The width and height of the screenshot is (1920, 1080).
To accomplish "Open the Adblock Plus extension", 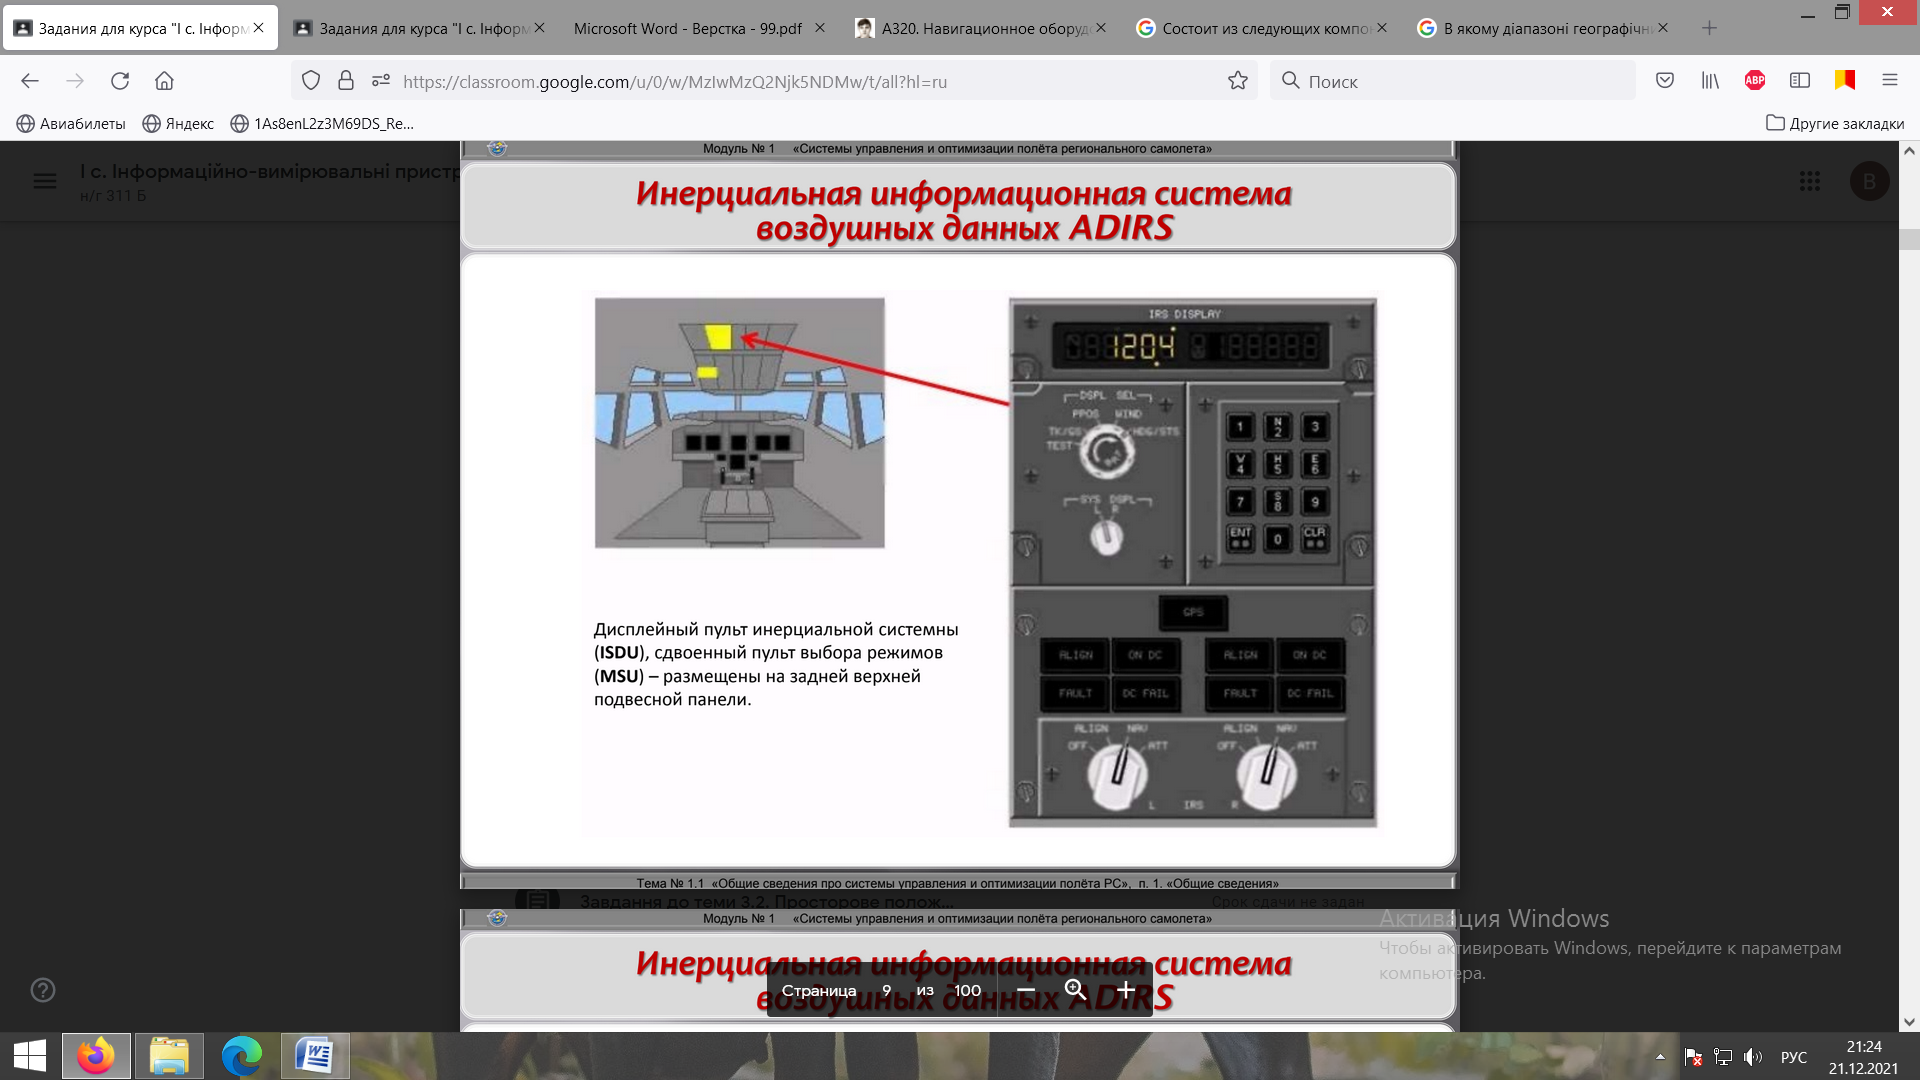I will (x=1755, y=81).
